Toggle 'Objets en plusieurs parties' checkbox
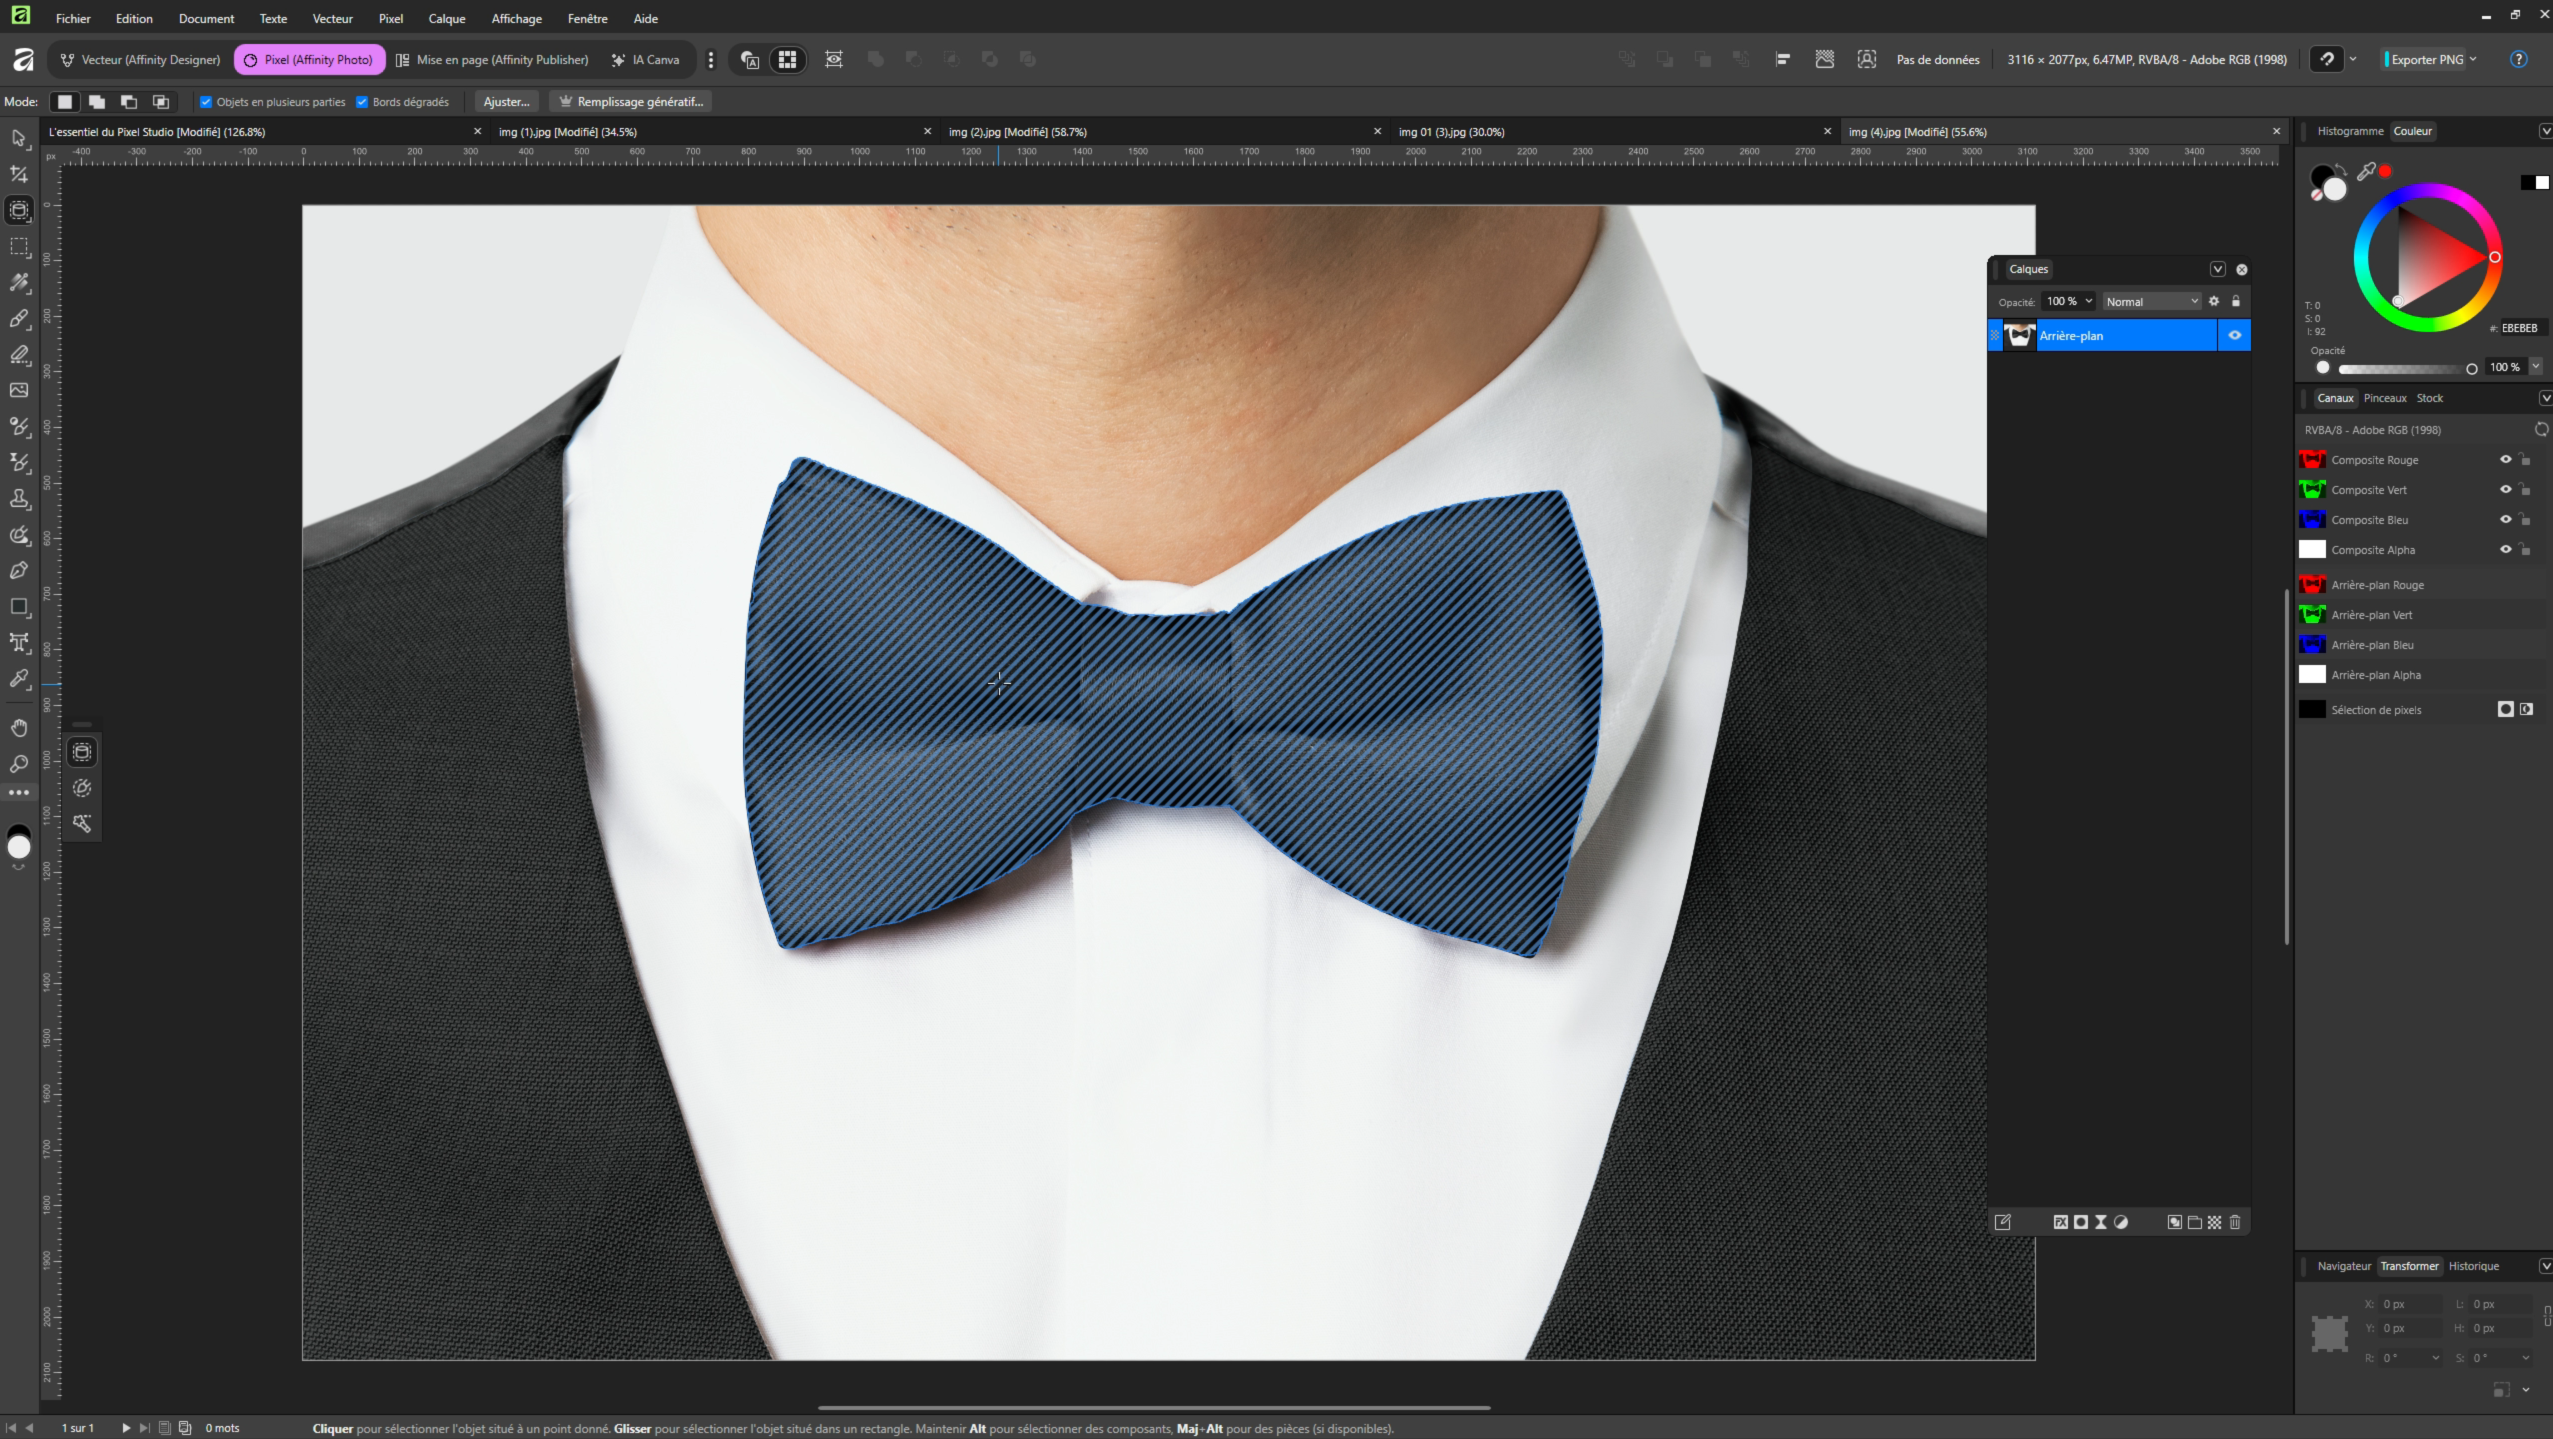This screenshot has height=1439, width=2553. [206, 102]
